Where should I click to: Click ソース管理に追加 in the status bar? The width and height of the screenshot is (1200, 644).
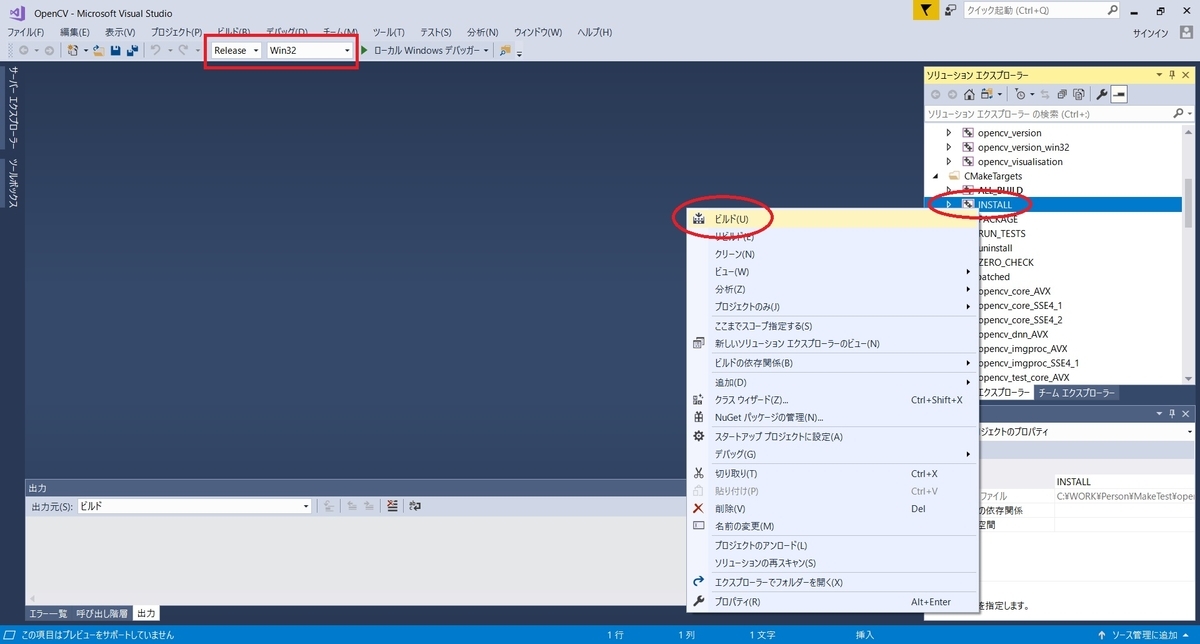pos(1144,635)
